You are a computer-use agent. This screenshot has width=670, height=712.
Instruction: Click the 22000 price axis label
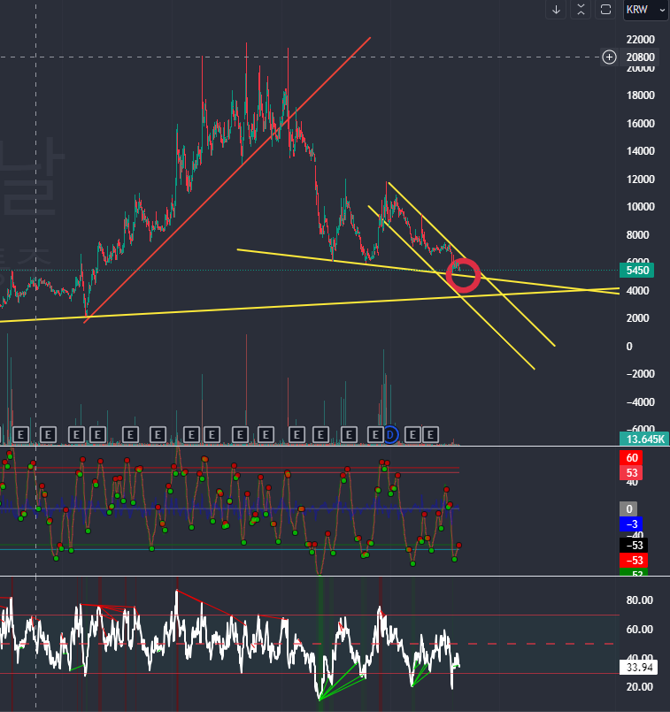[x=640, y=40]
